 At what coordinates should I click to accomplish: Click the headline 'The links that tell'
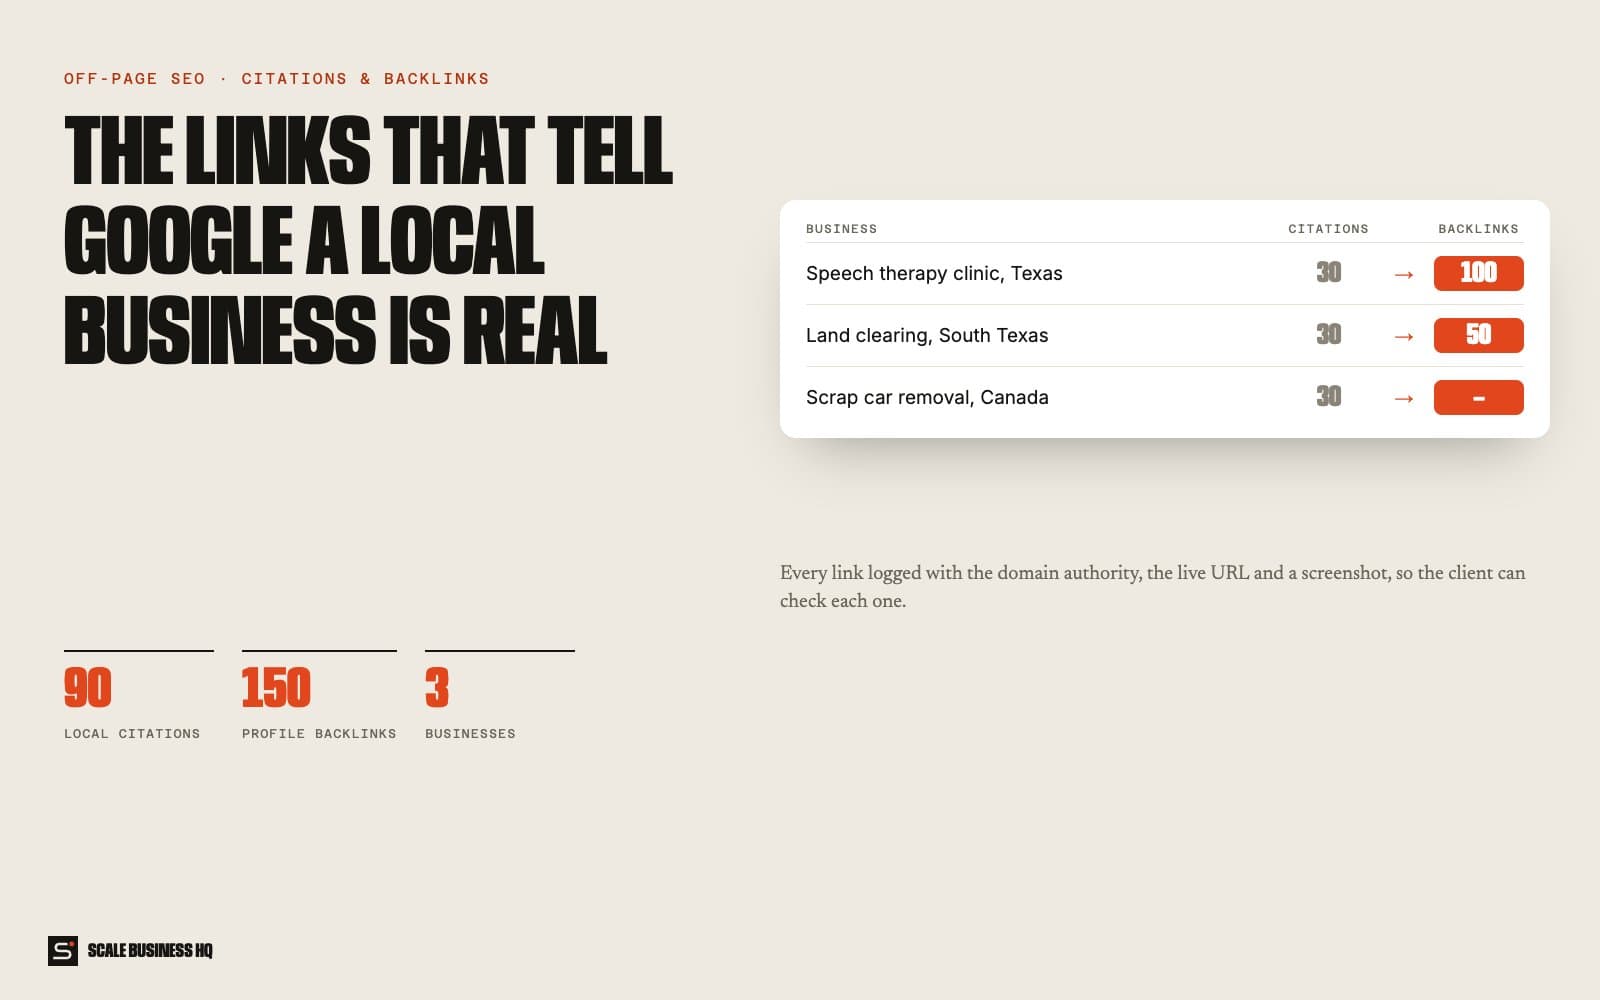369,150
